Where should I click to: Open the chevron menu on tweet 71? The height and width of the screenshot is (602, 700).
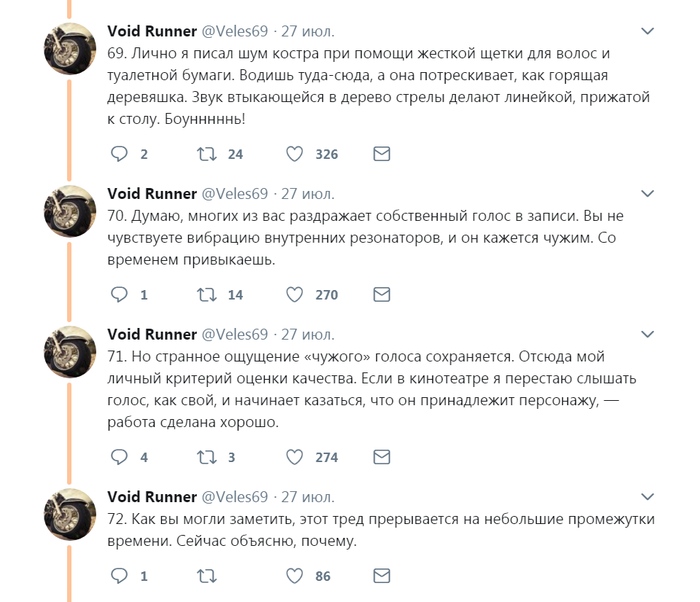point(649,335)
